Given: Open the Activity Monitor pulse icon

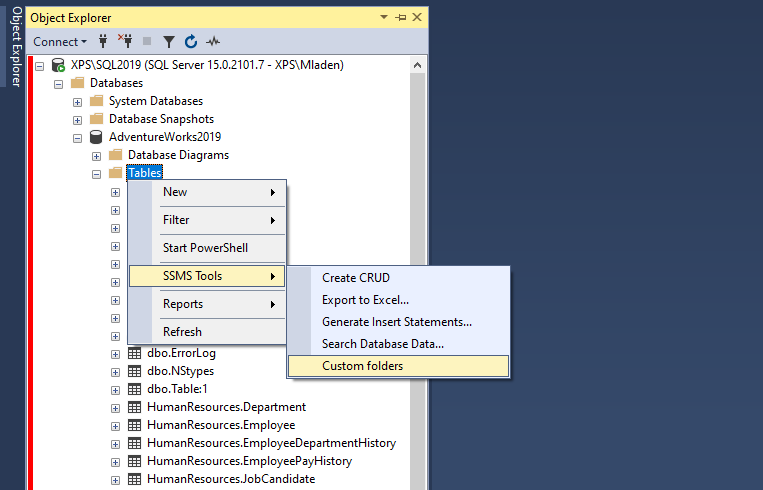Looking at the screenshot, I should click(x=213, y=42).
